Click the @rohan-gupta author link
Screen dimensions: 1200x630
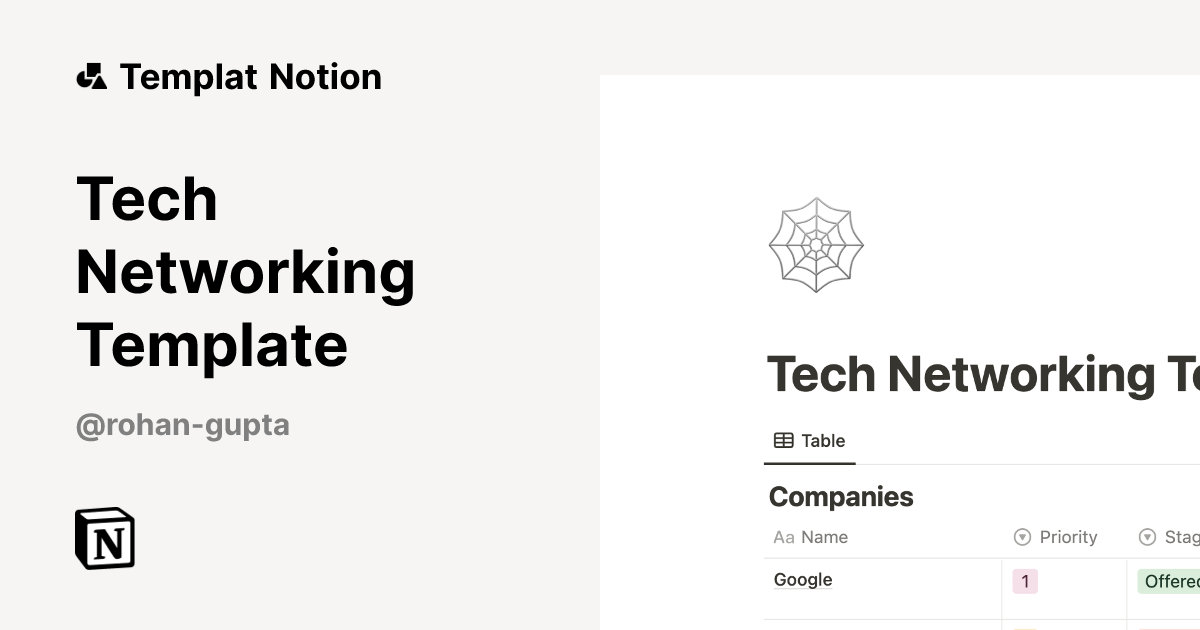point(183,425)
